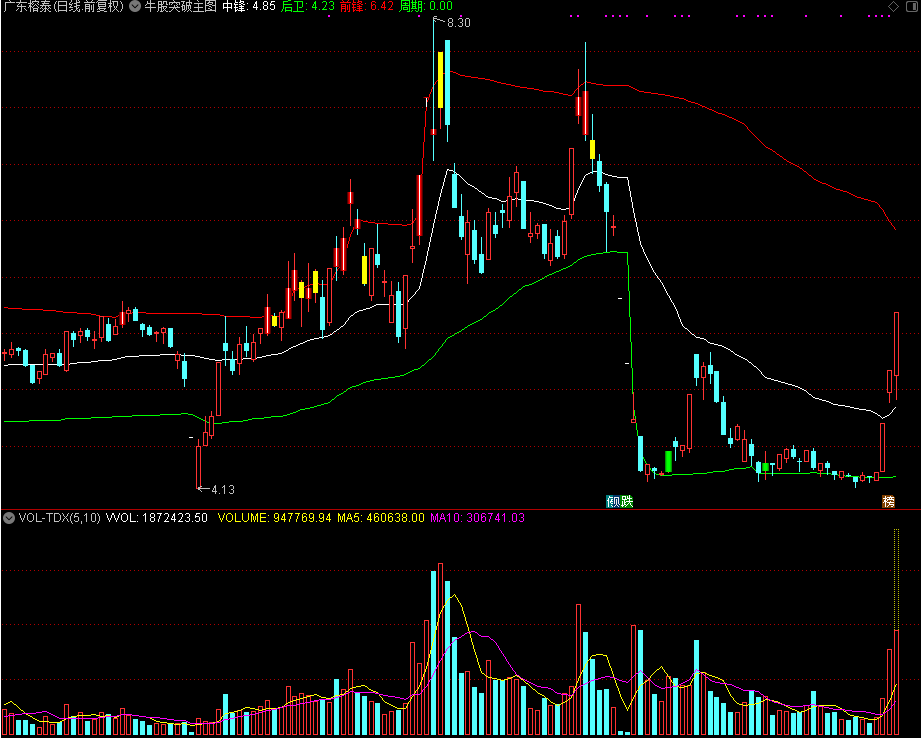Click the green 后卫: 4.23 value
921x738 pixels.
[308, 7]
